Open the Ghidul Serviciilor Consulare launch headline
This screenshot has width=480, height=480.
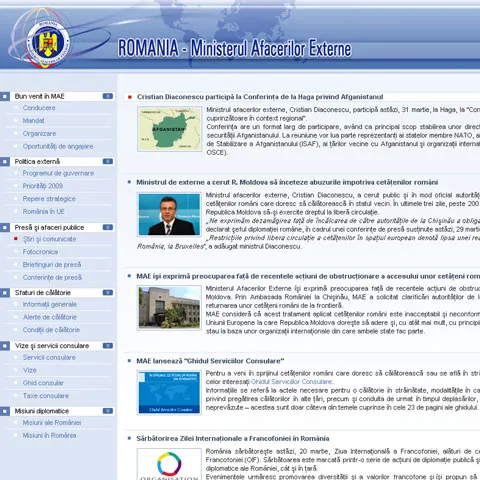pyautogui.click(x=210, y=361)
